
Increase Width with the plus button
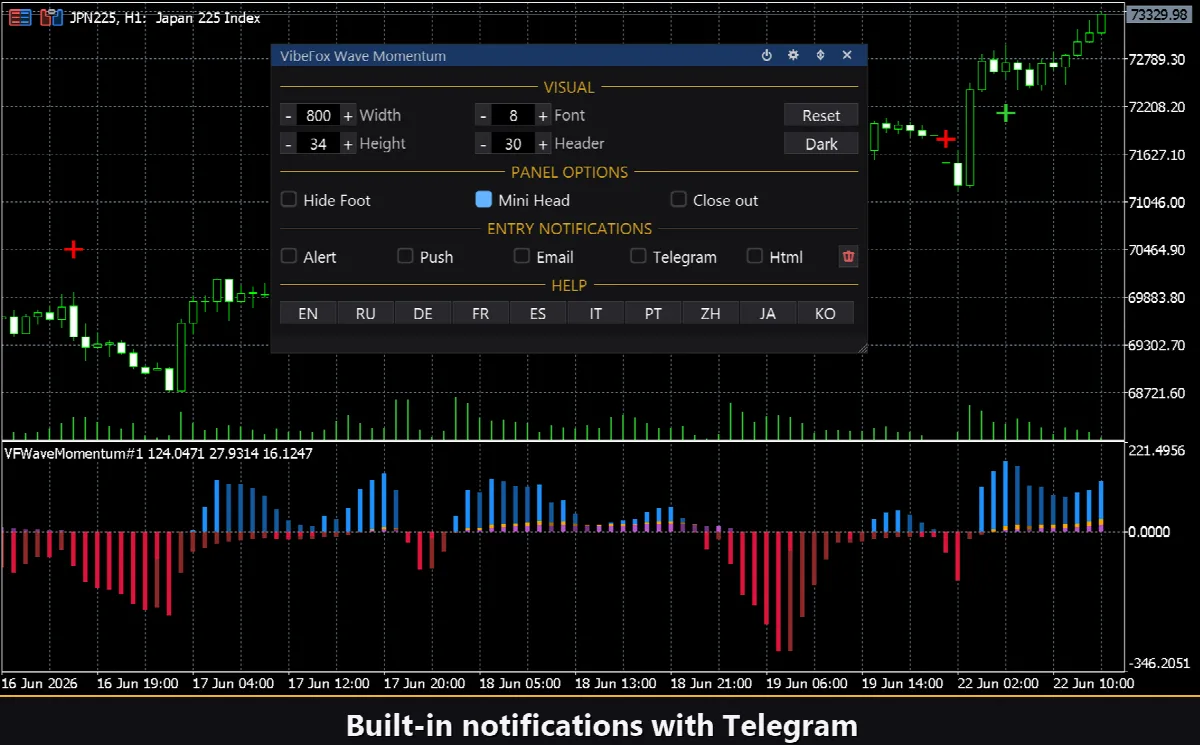[x=348, y=116]
